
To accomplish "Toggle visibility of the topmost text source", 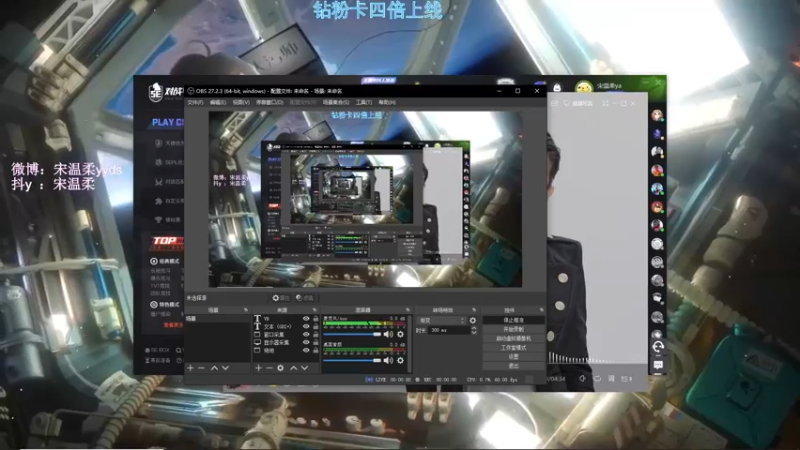I will 306,318.
